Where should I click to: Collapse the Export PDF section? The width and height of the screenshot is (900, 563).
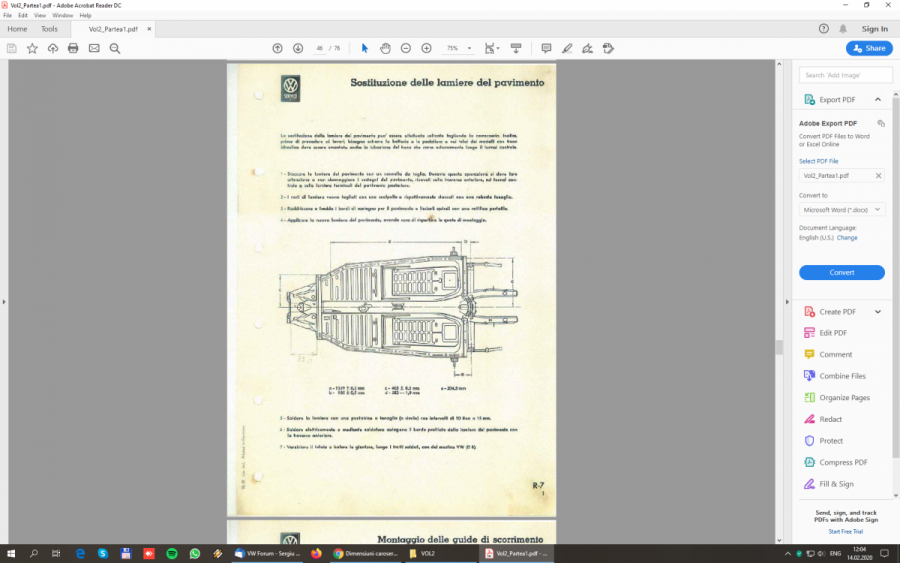[x=878, y=100]
